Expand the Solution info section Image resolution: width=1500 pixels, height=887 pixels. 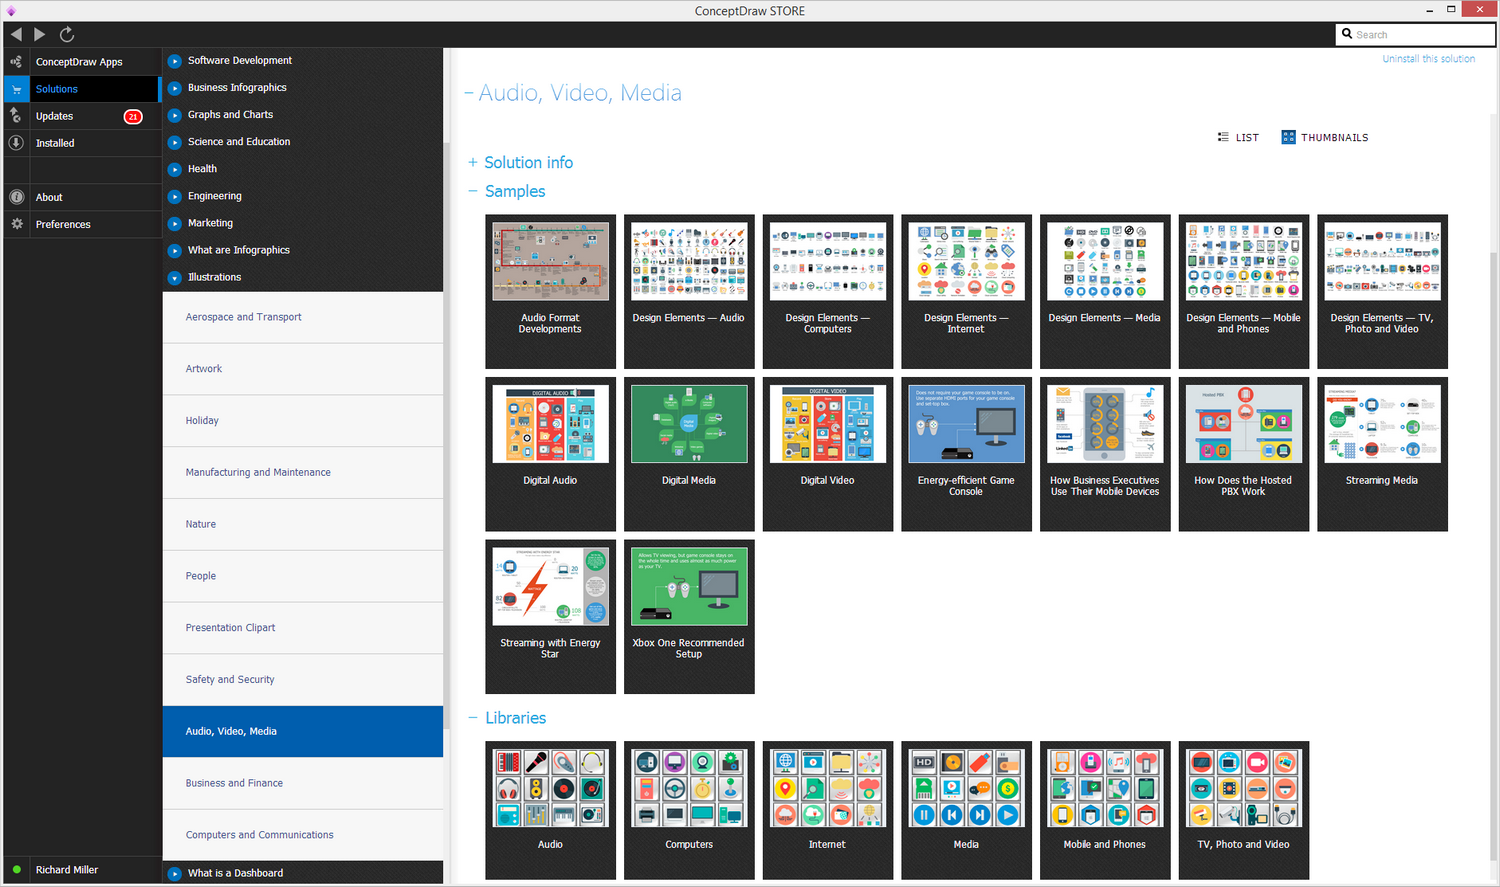tap(473, 162)
